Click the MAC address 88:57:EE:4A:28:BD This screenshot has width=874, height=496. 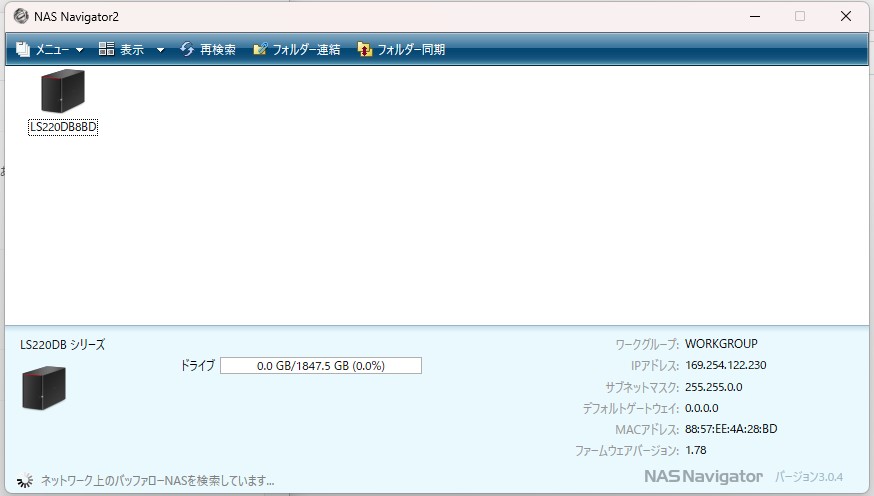pos(731,429)
